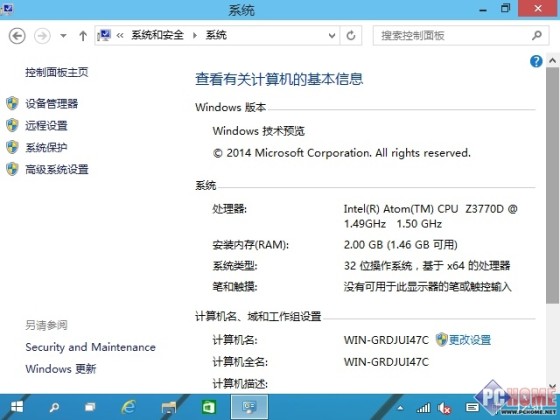Image resolution: width=560 pixels, height=420 pixels.
Task: Open the notifications tray icon
Action: tap(472, 408)
